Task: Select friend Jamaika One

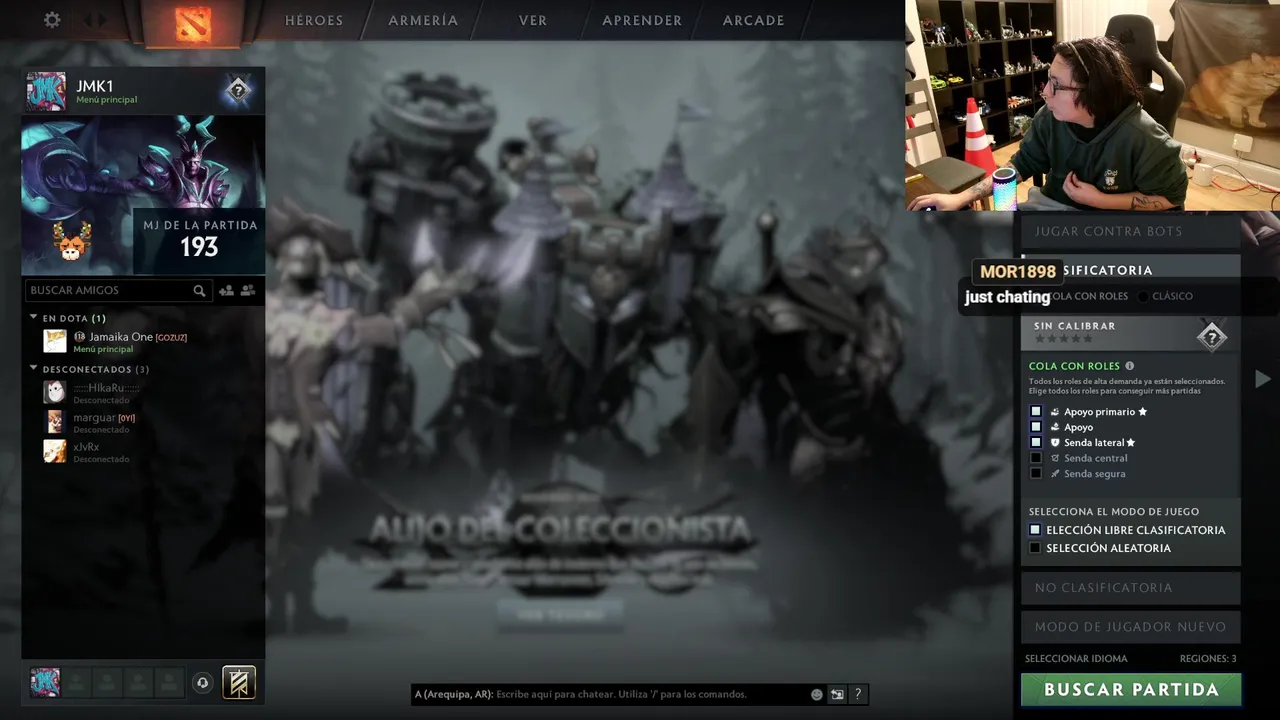Action: 143,341
